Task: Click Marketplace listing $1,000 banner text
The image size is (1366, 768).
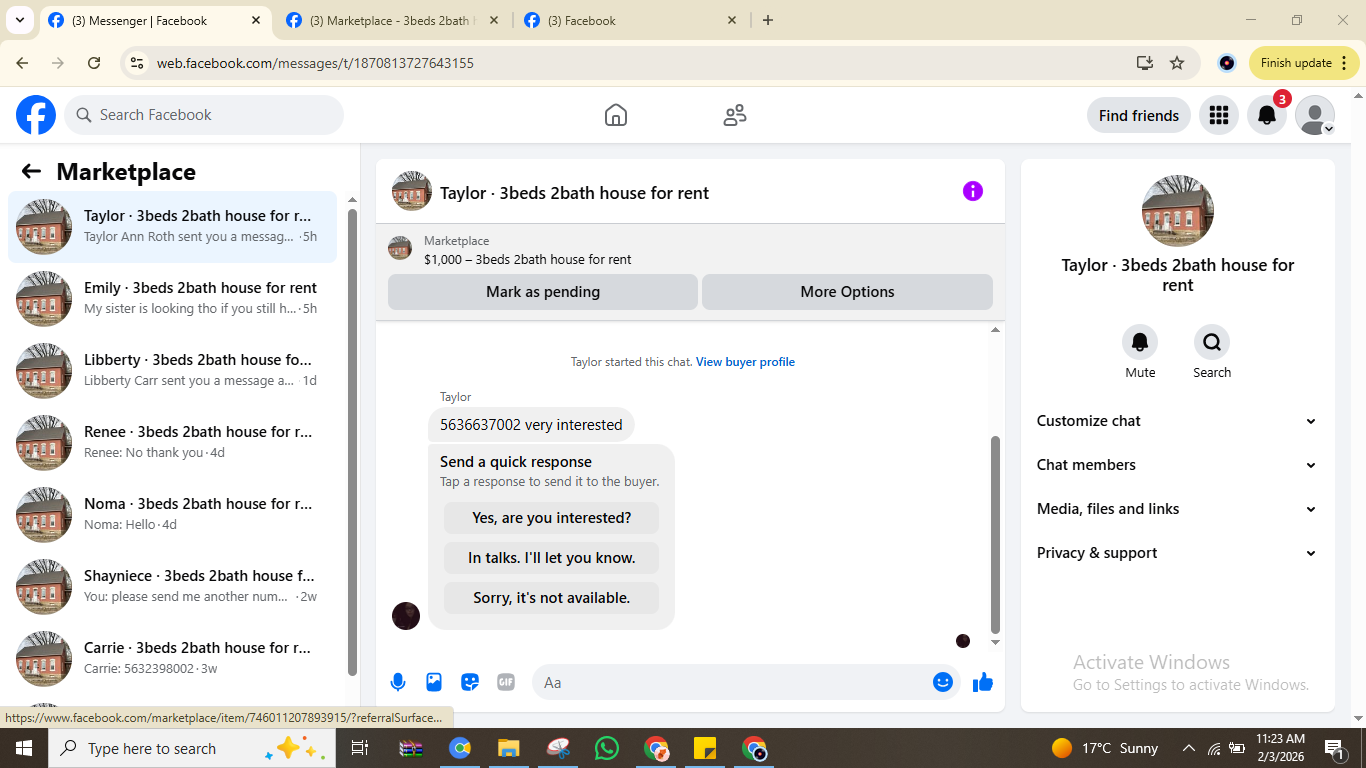Action: coord(527,259)
